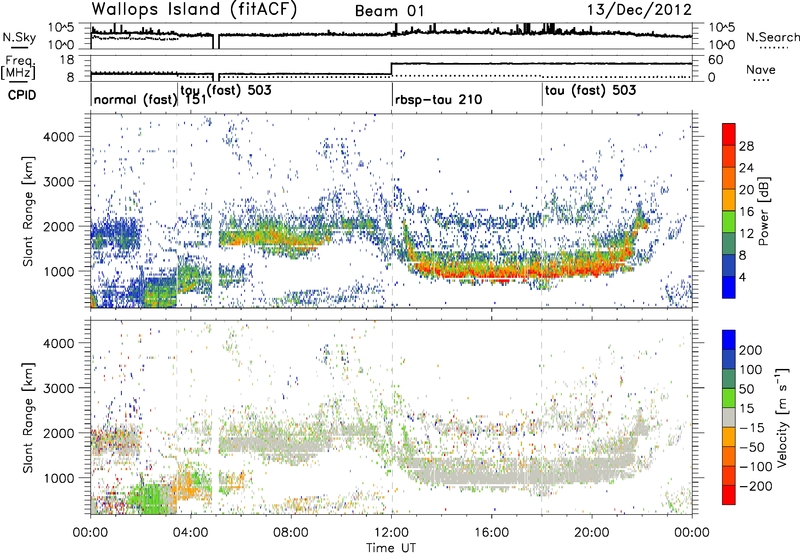Viewport: 800px width, 554px height.
Task: Click the '3000' tick of the velocity panel
Action: tap(58, 388)
